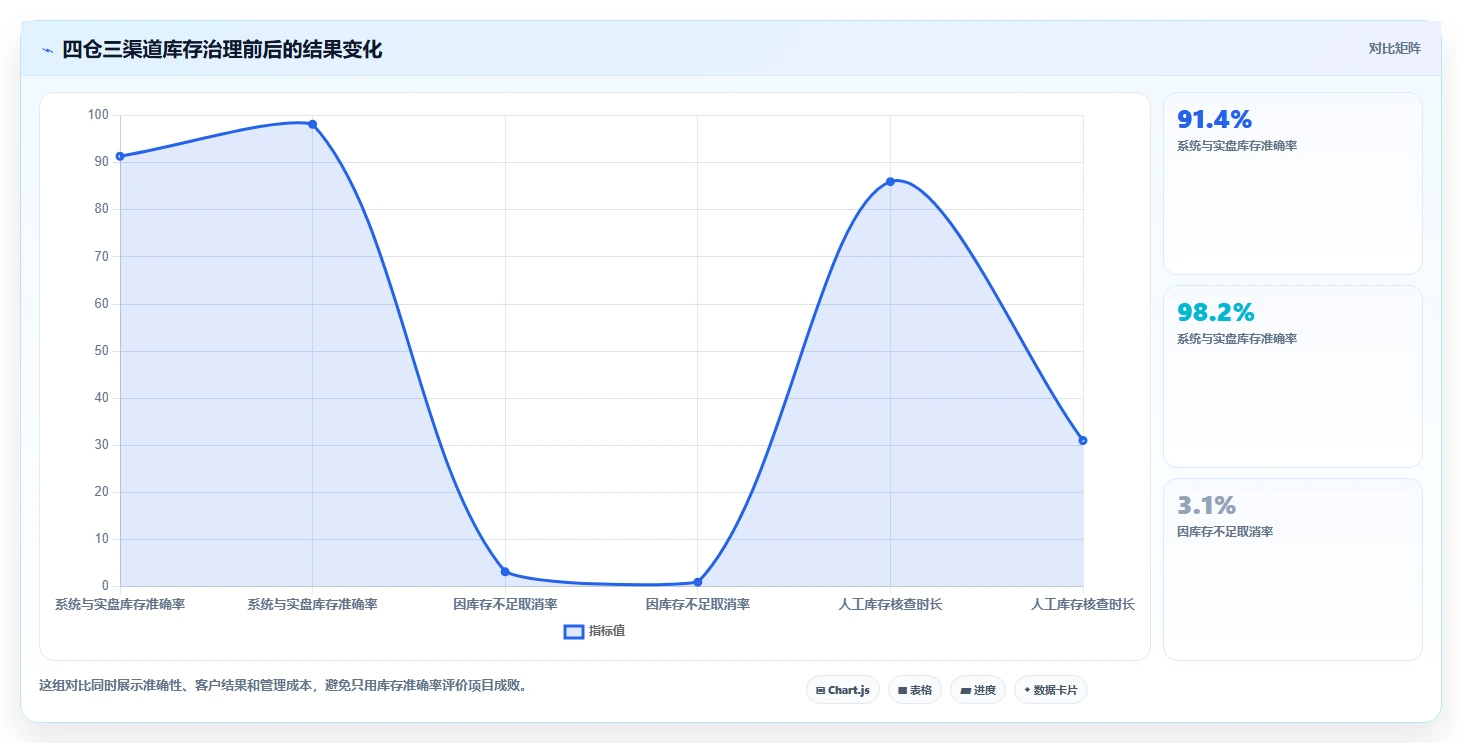Click the legend color box for 指标值
The height and width of the screenshot is (743, 1462).
coord(574,631)
